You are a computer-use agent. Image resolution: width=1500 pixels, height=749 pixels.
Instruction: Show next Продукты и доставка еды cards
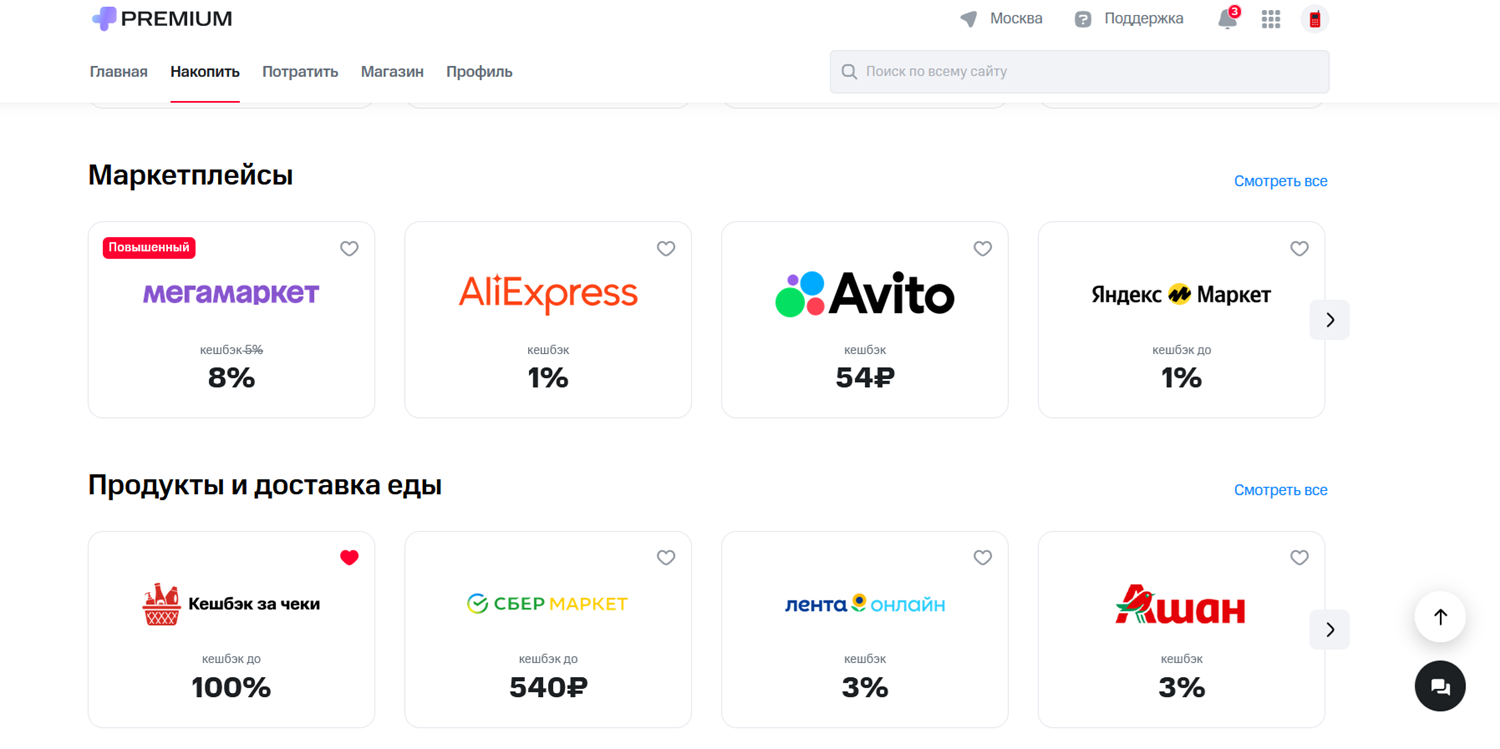tap(1330, 630)
